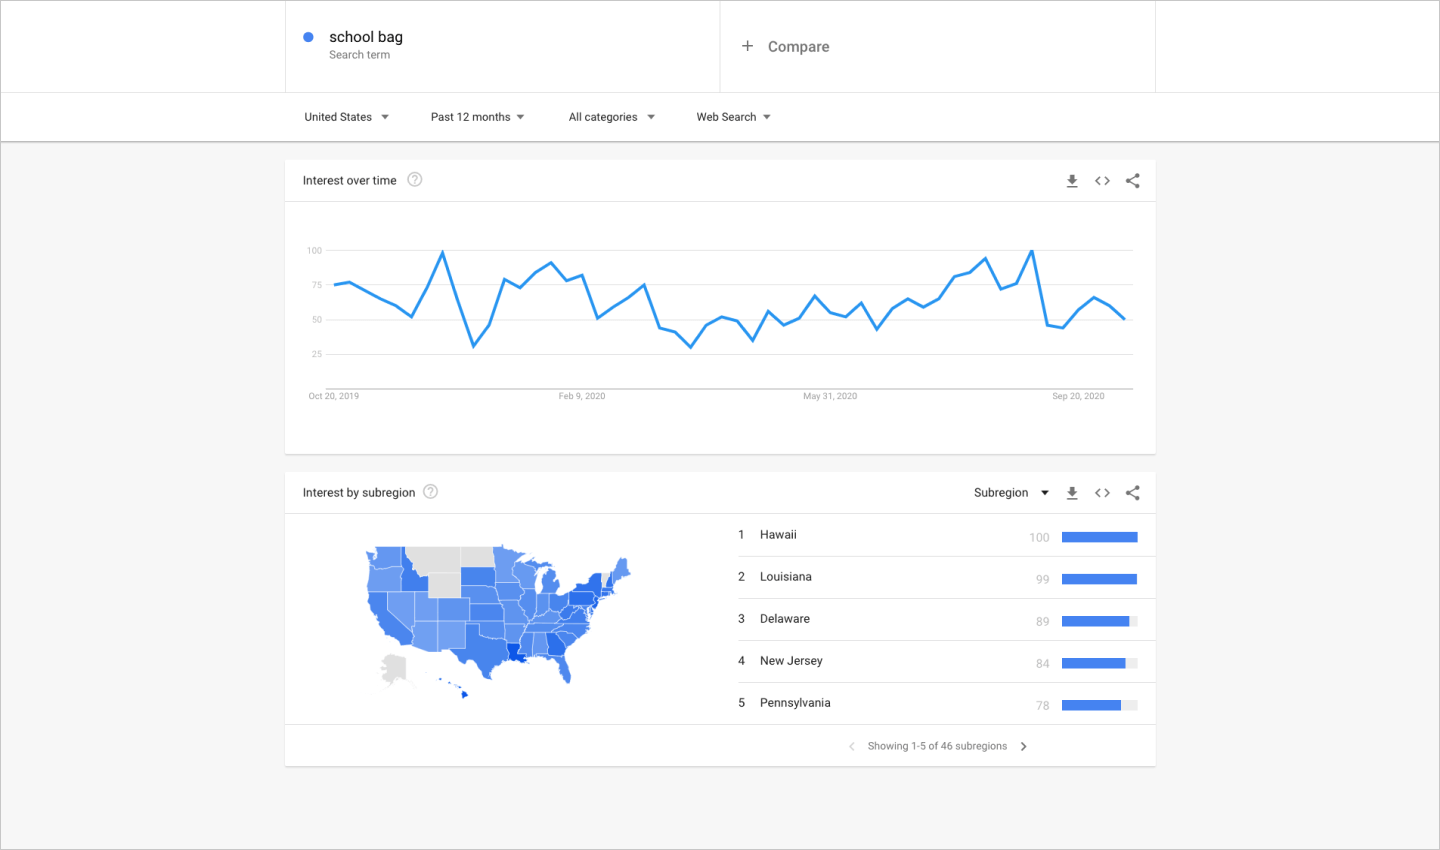
Task: Share the Interest over time chart
Action: click(x=1132, y=181)
